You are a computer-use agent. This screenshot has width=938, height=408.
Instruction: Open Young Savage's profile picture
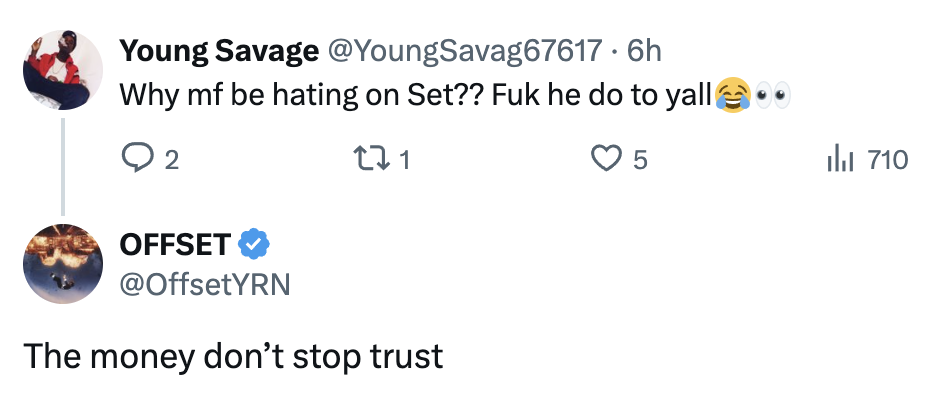click(x=63, y=69)
